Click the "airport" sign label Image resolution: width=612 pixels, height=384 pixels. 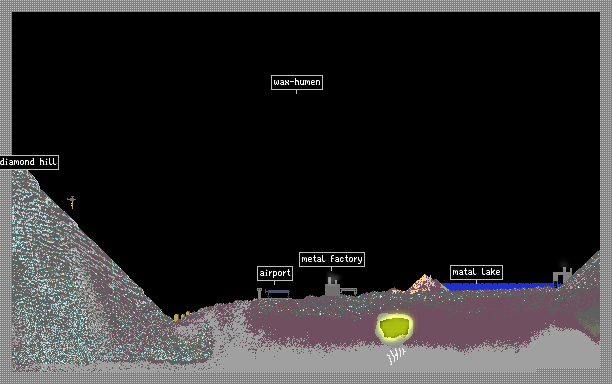[275, 273]
